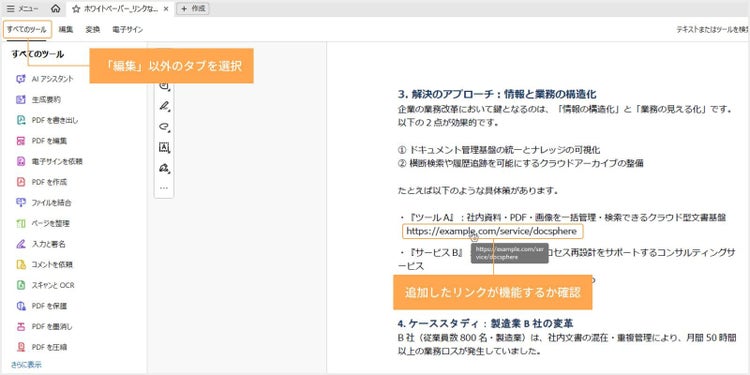The width and height of the screenshot is (750, 375).
Task: Select the signature pen tool in quick toolbar
Action: coord(164,168)
